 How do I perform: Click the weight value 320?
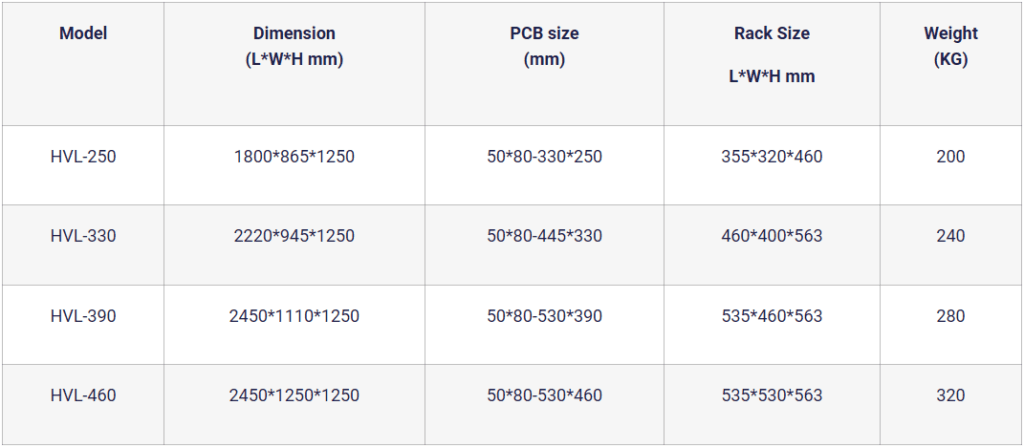[950, 396]
